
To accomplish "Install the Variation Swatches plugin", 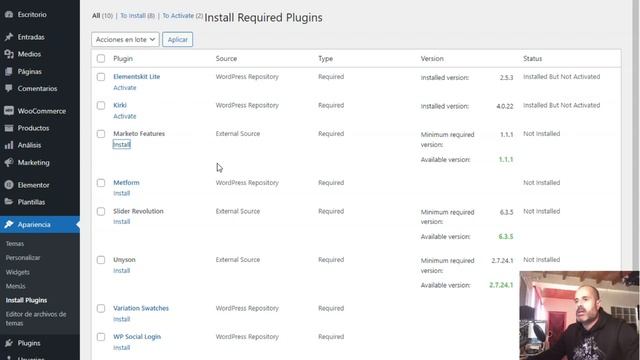I will pos(122,319).
